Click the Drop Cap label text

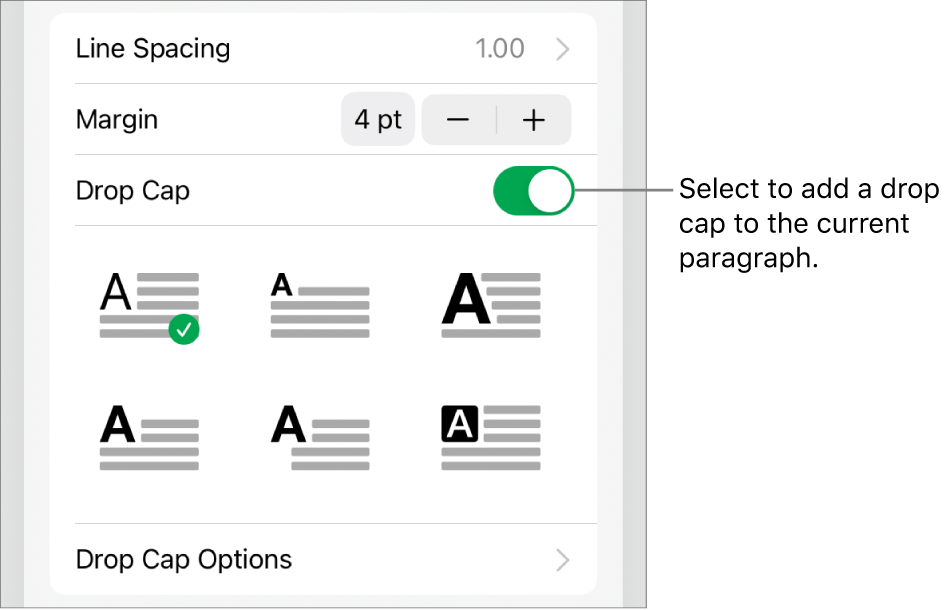coord(133,191)
